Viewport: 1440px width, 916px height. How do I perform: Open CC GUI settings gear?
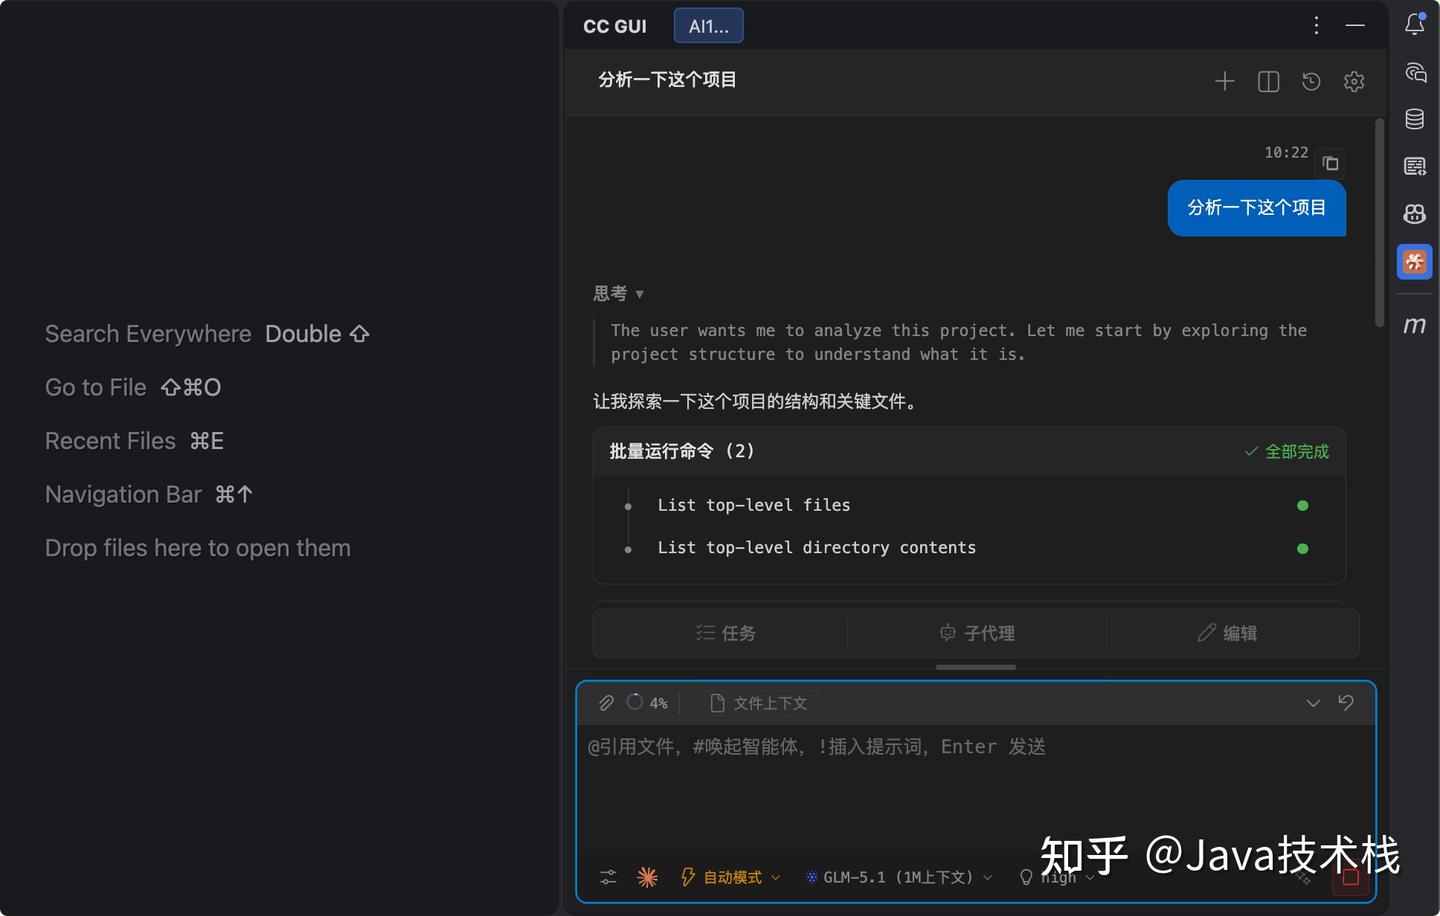(1354, 81)
